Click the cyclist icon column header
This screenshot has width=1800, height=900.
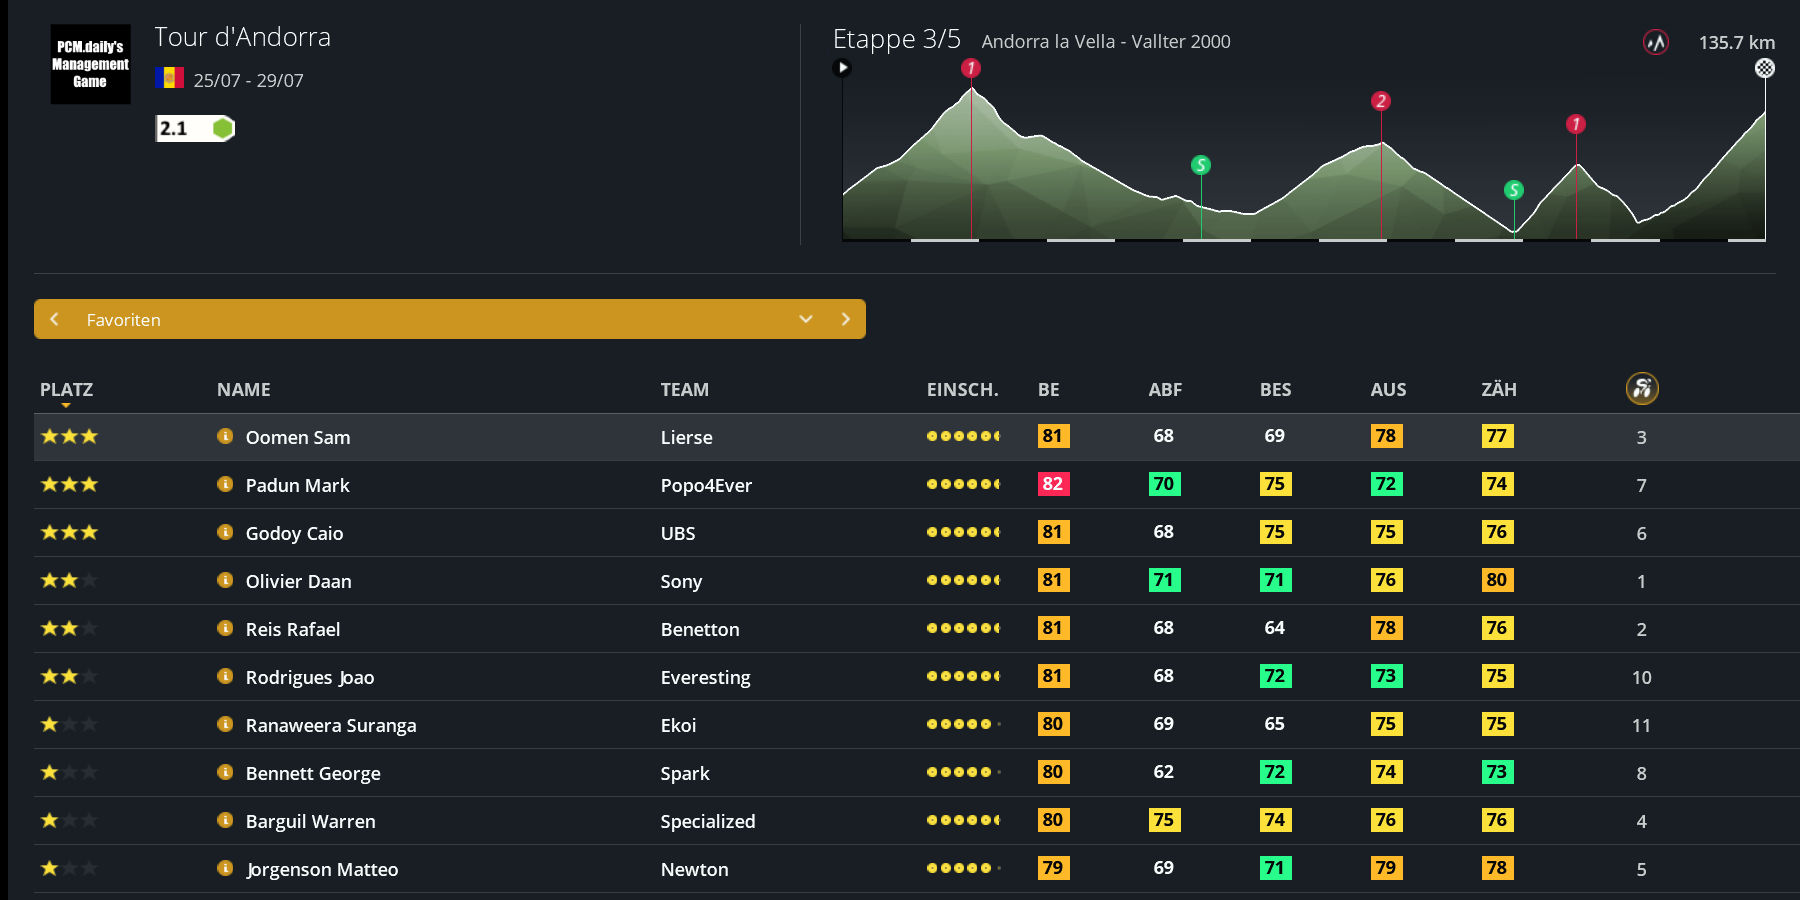tap(1641, 388)
